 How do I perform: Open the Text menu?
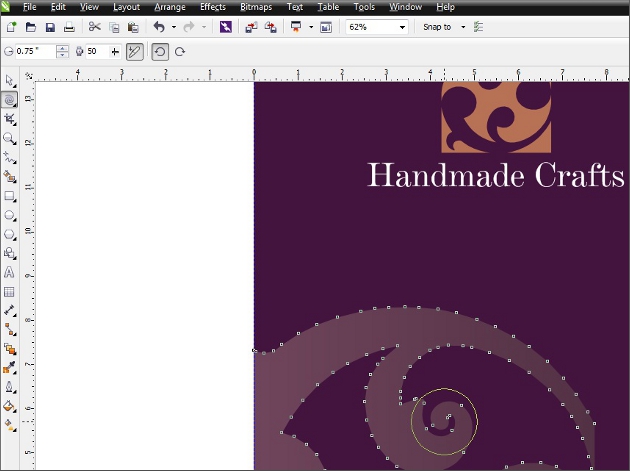tap(295, 7)
